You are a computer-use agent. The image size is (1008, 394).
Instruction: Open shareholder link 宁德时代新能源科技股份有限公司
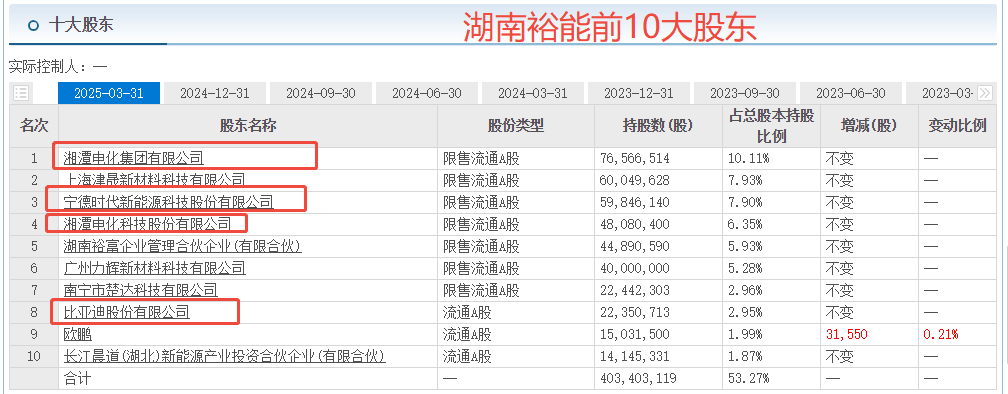coord(168,202)
